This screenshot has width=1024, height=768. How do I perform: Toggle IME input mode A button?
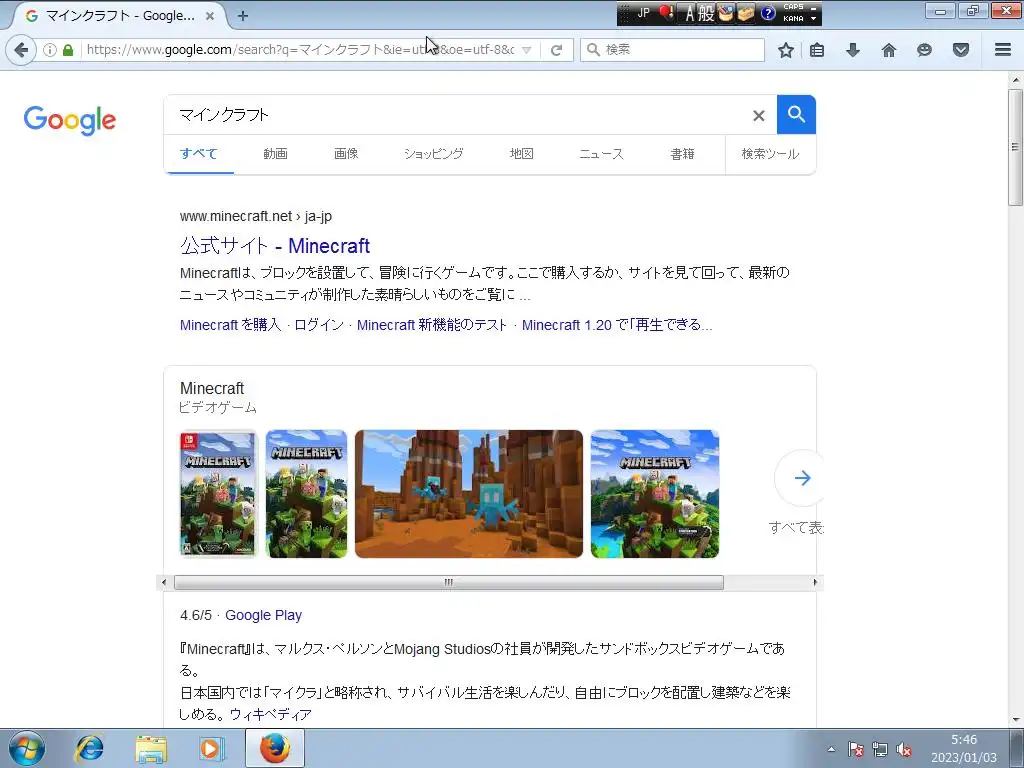690,13
